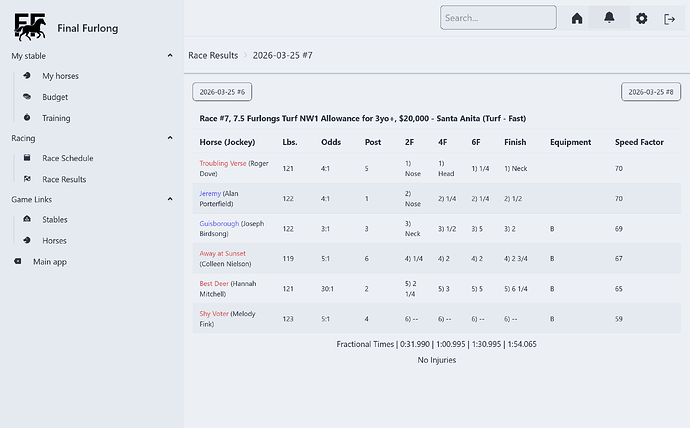690x428 pixels.
Task: Click the coins icon beside Budget
Action: 27,97
